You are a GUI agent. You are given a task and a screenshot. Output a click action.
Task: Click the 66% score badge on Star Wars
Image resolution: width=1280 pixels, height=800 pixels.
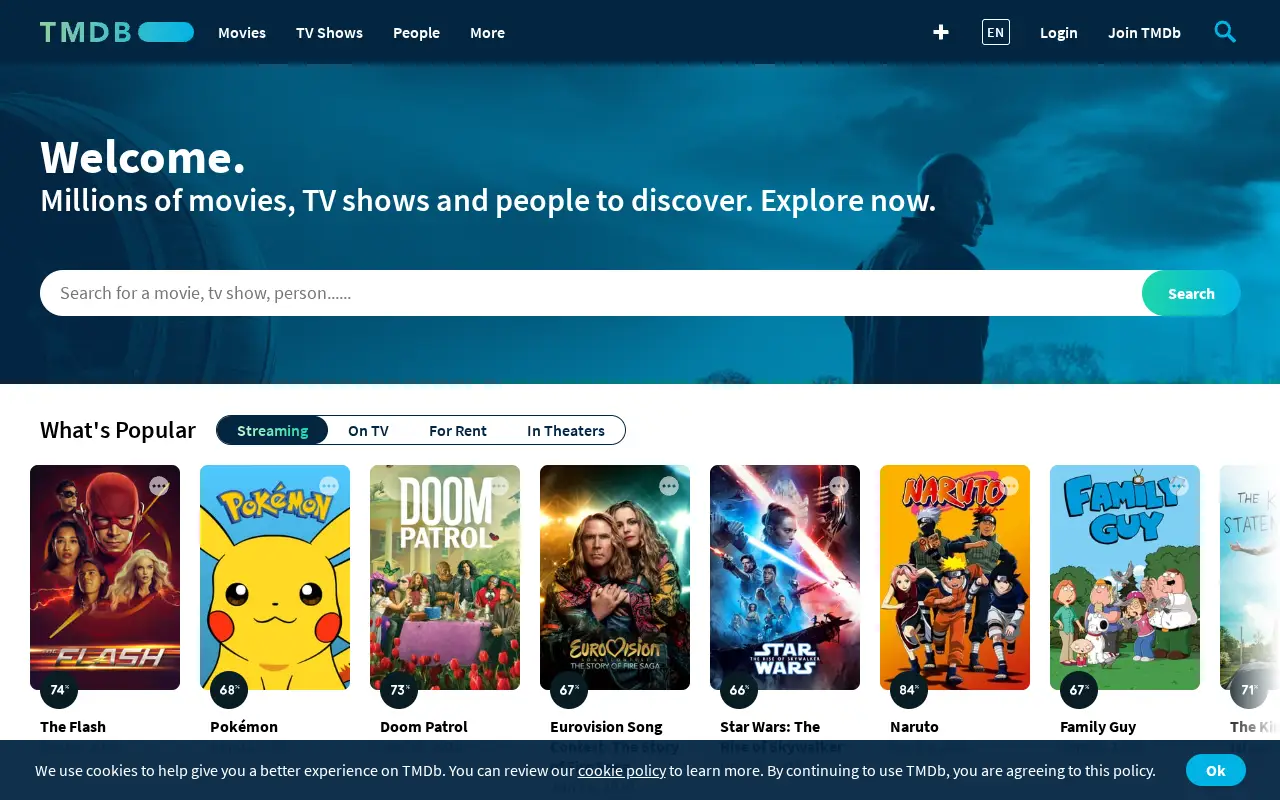point(739,690)
